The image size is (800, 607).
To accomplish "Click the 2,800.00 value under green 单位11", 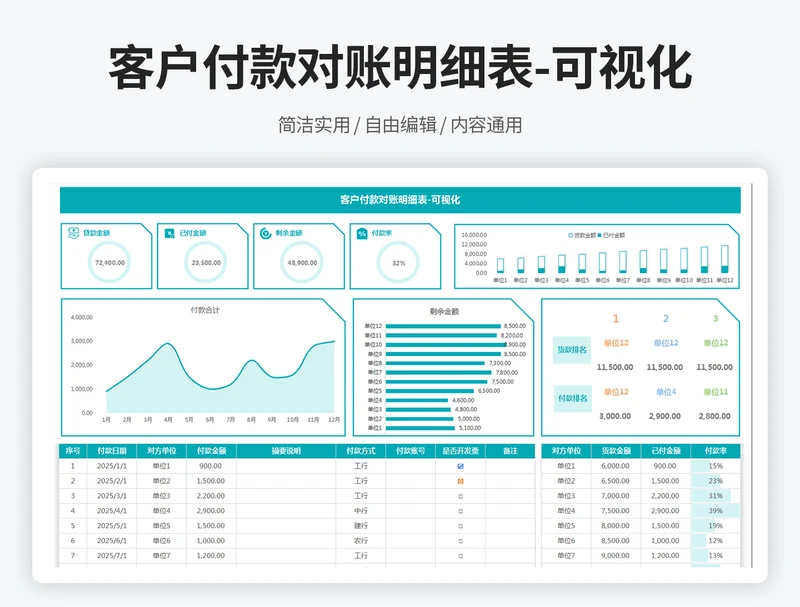I will [714, 416].
